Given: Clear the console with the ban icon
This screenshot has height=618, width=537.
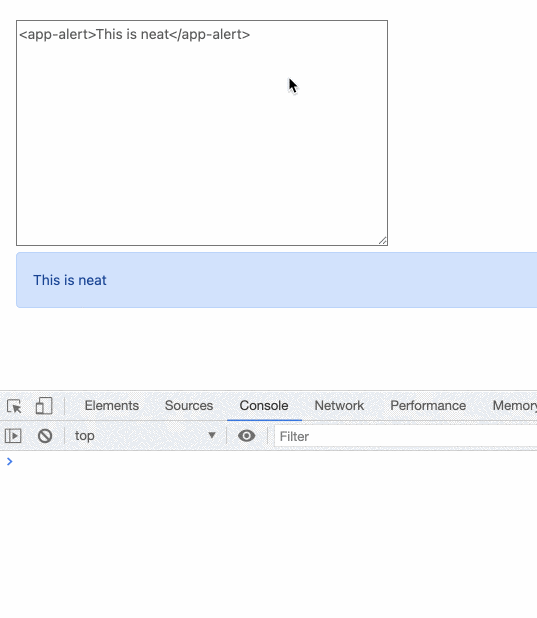Looking at the screenshot, I should click(45, 436).
